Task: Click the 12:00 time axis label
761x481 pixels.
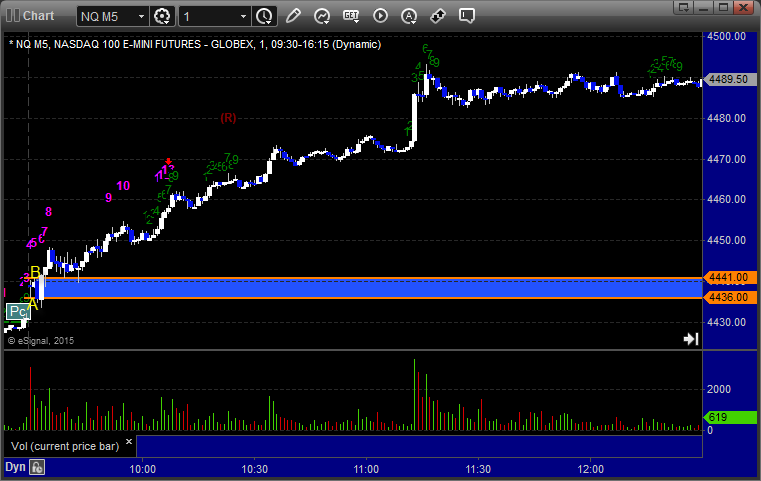Action: pos(591,469)
